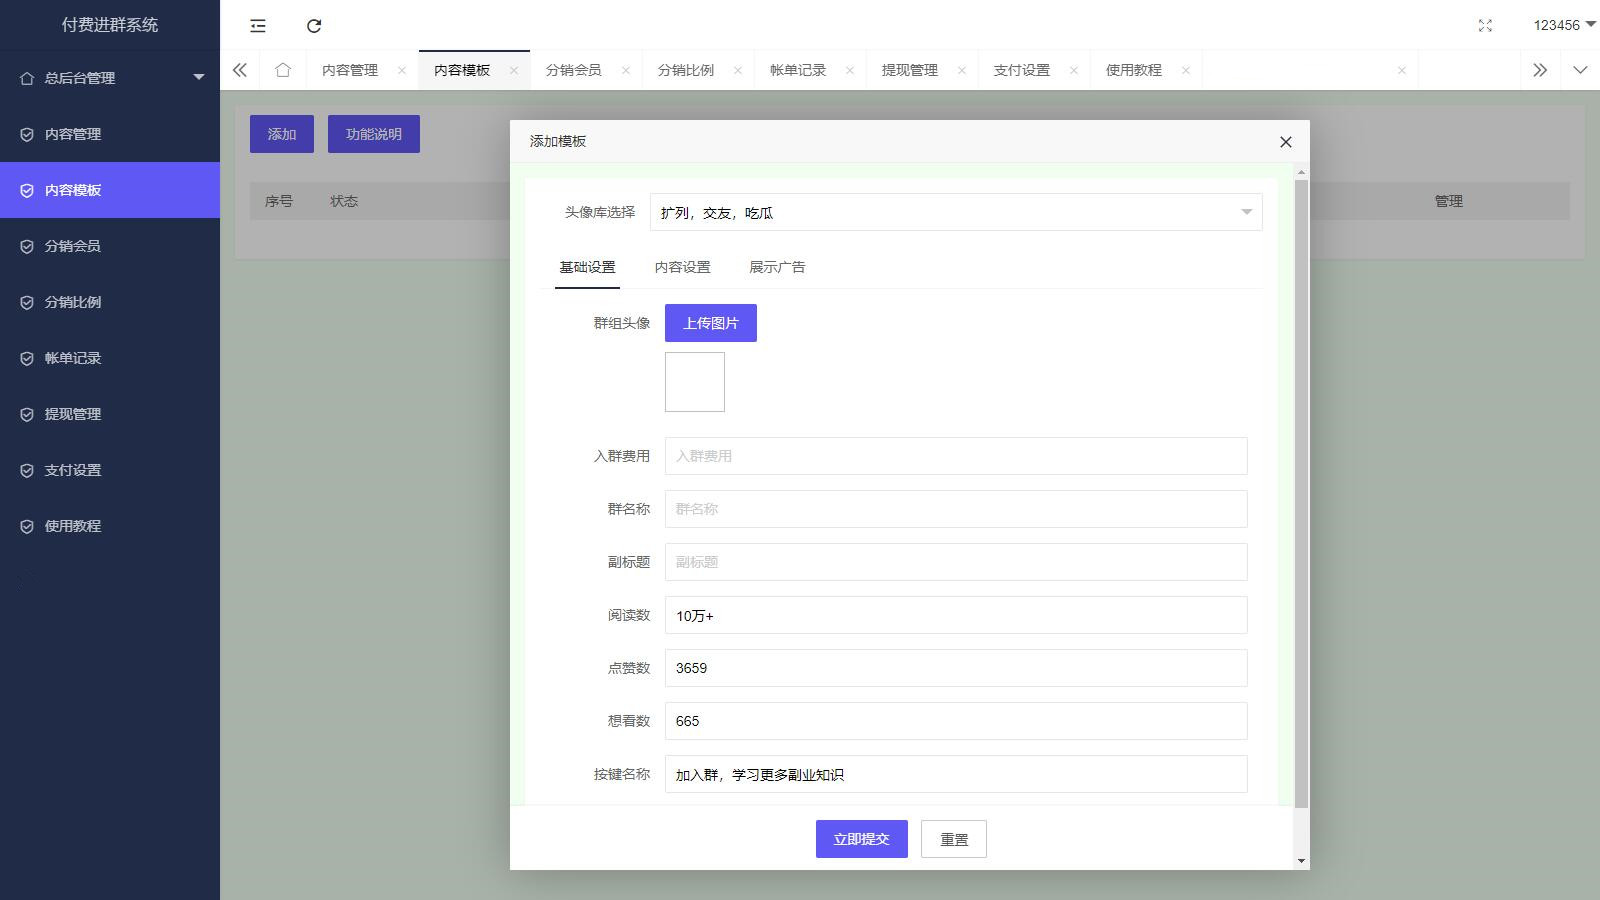This screenshot has height=900, width=1600.
Task: Open the tab options down-chevron menu
Action: [x=1580, y=70]
